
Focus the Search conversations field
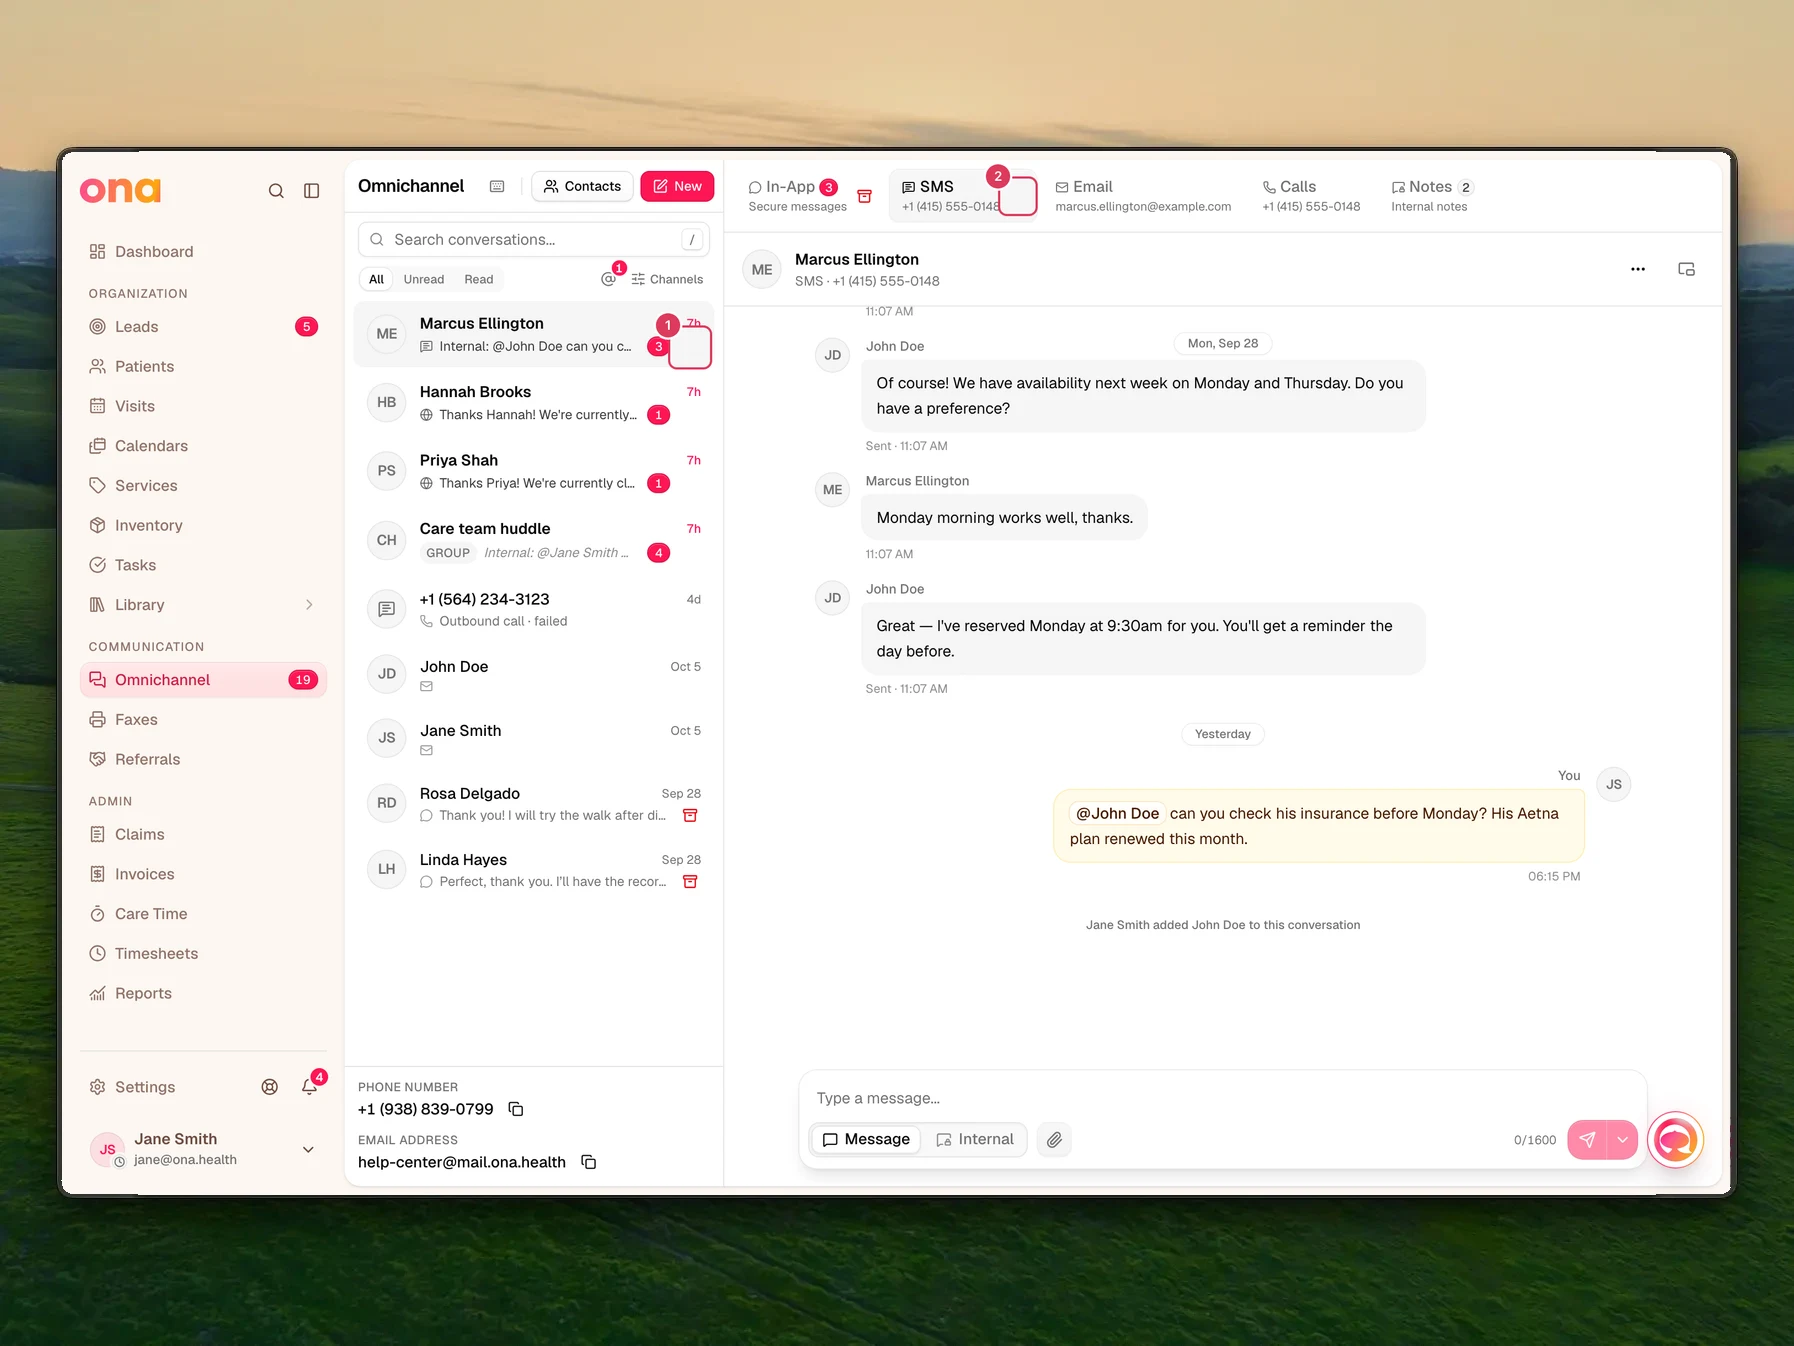coord(533,240)
